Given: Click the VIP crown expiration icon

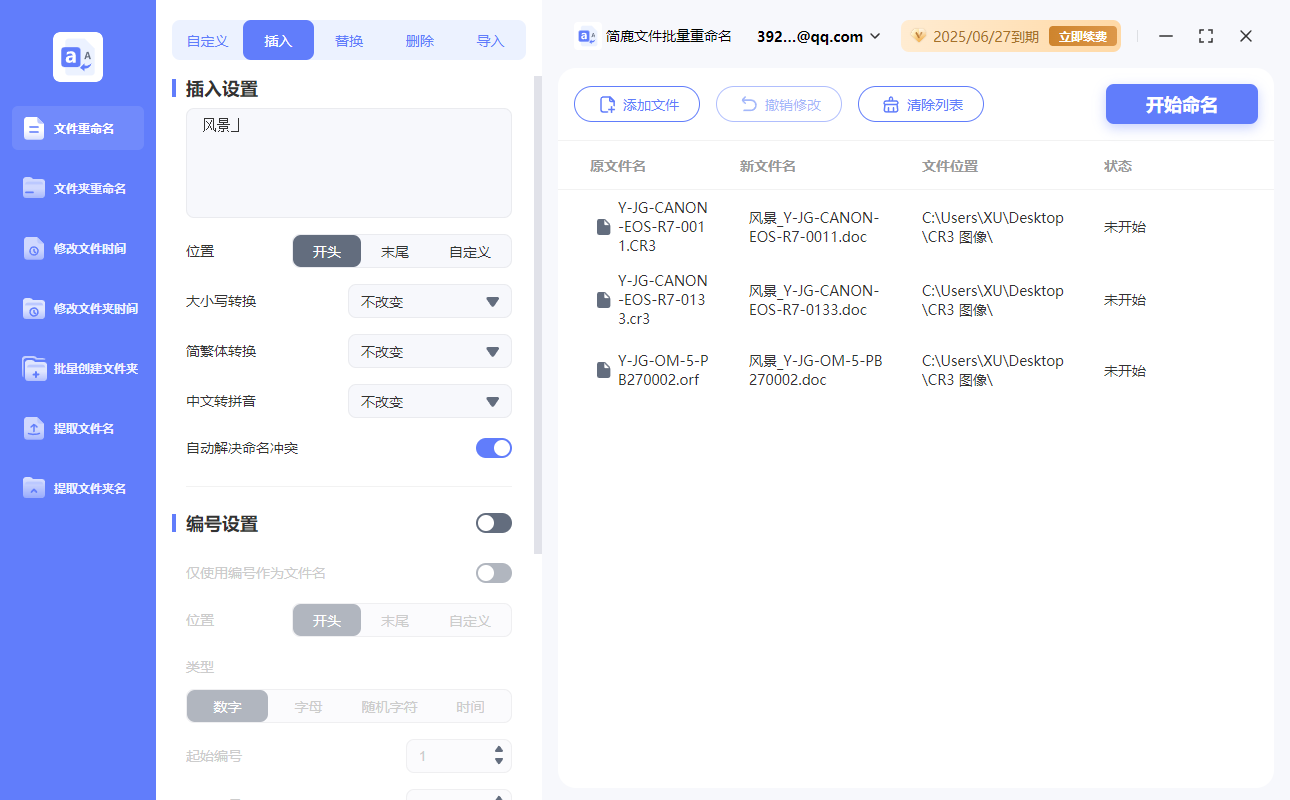Looking at the screenshot, I should point(918,35).
